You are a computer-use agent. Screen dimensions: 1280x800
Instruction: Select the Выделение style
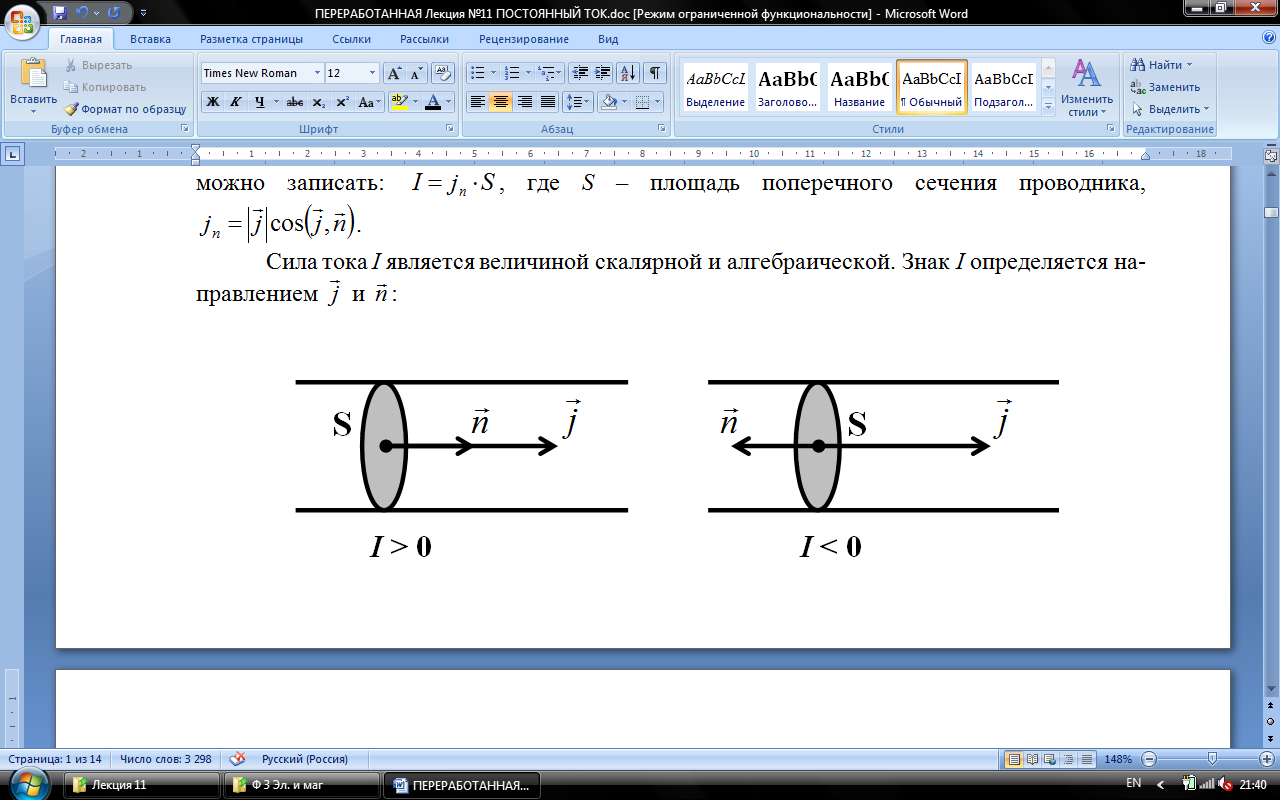[715, 88]
